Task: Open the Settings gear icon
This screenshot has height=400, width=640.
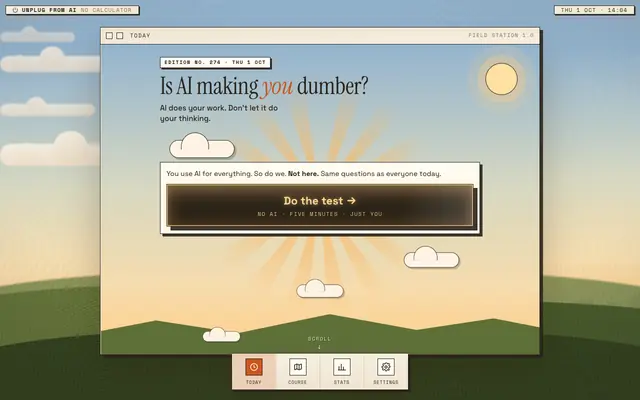Action: 386,367
